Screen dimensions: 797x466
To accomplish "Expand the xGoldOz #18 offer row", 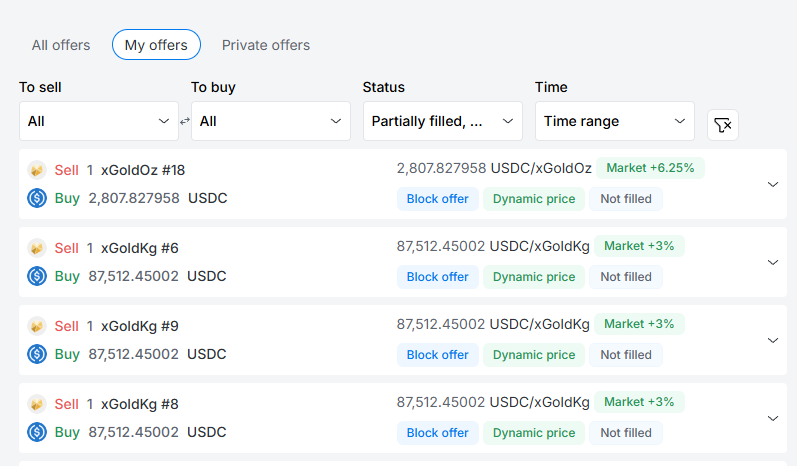I will tap(772, 184).
